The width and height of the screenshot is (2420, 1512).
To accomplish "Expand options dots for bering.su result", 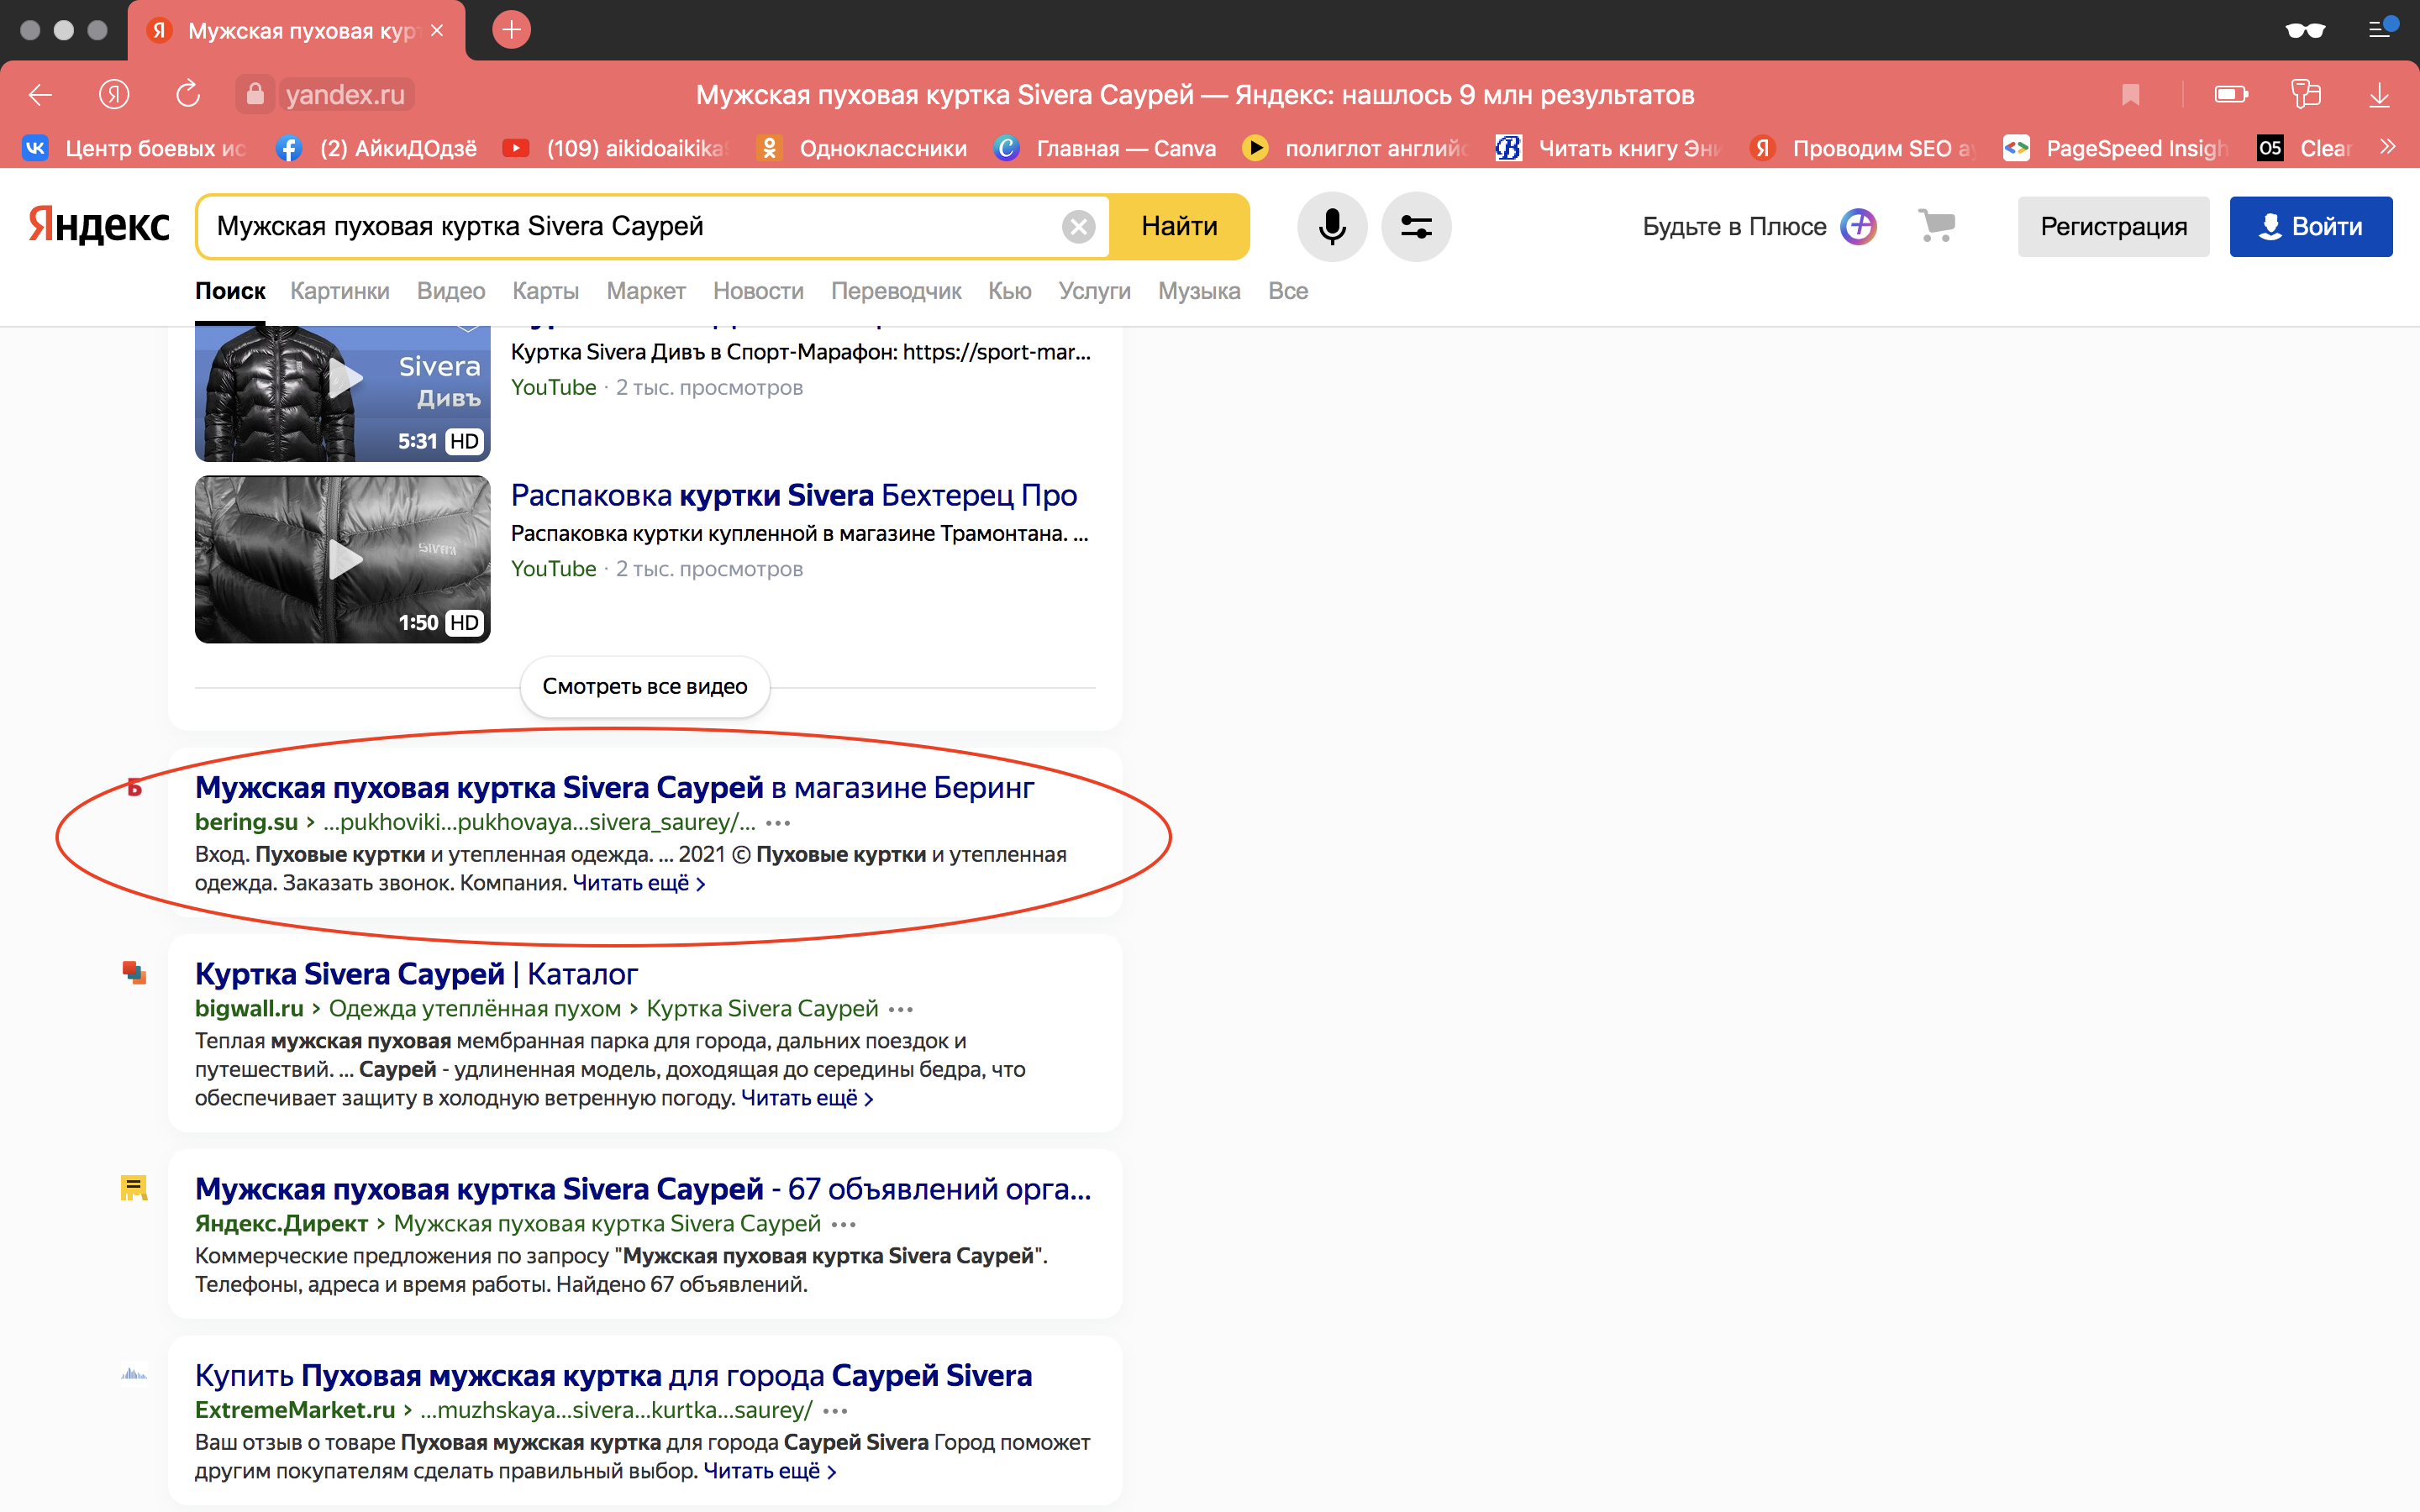I will (778, 823).
